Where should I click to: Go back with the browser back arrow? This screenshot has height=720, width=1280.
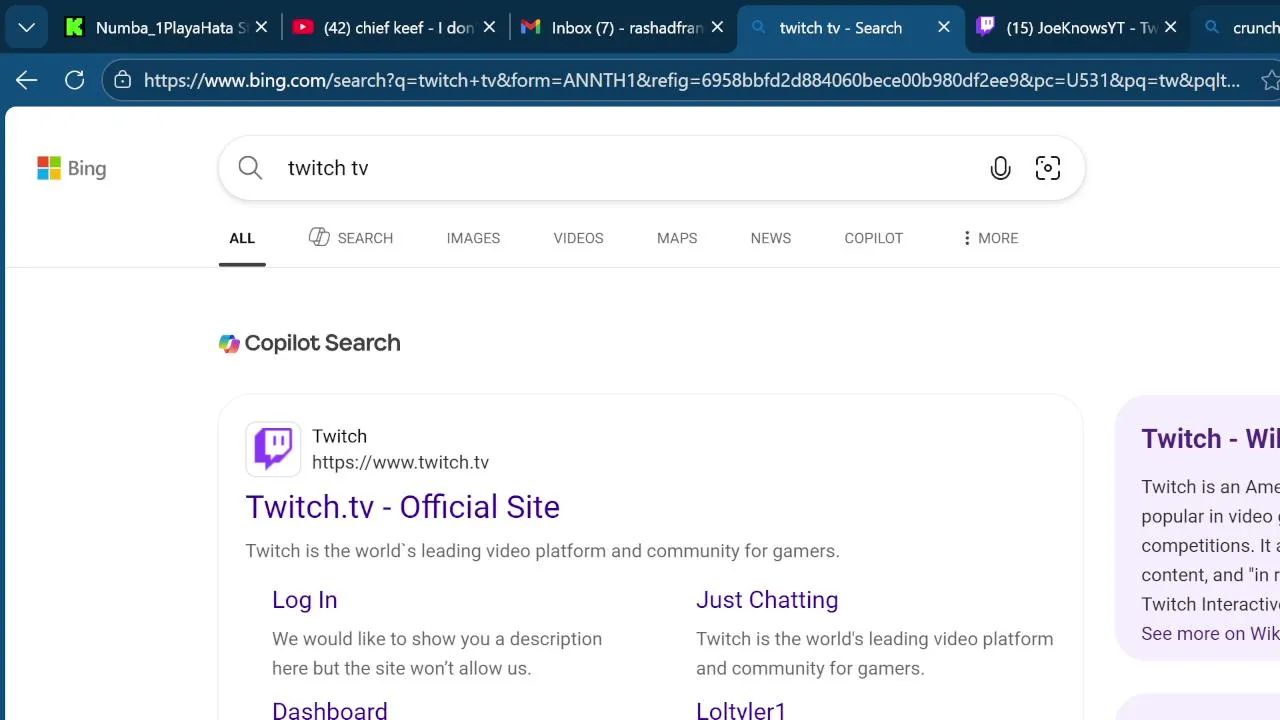point(27,80)
